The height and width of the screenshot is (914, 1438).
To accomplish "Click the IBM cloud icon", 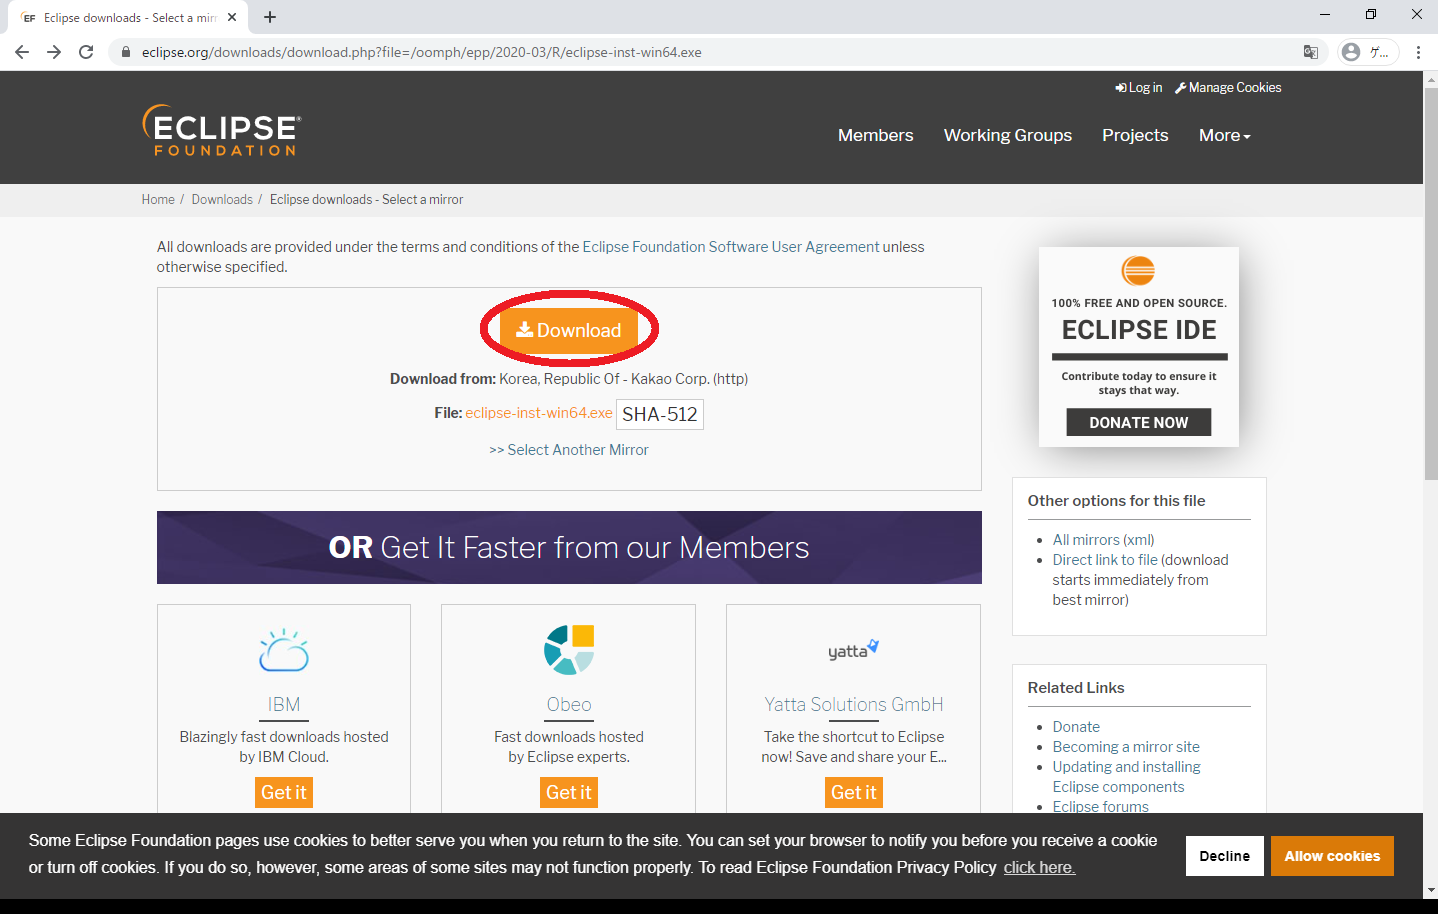I will pos(284,650).
